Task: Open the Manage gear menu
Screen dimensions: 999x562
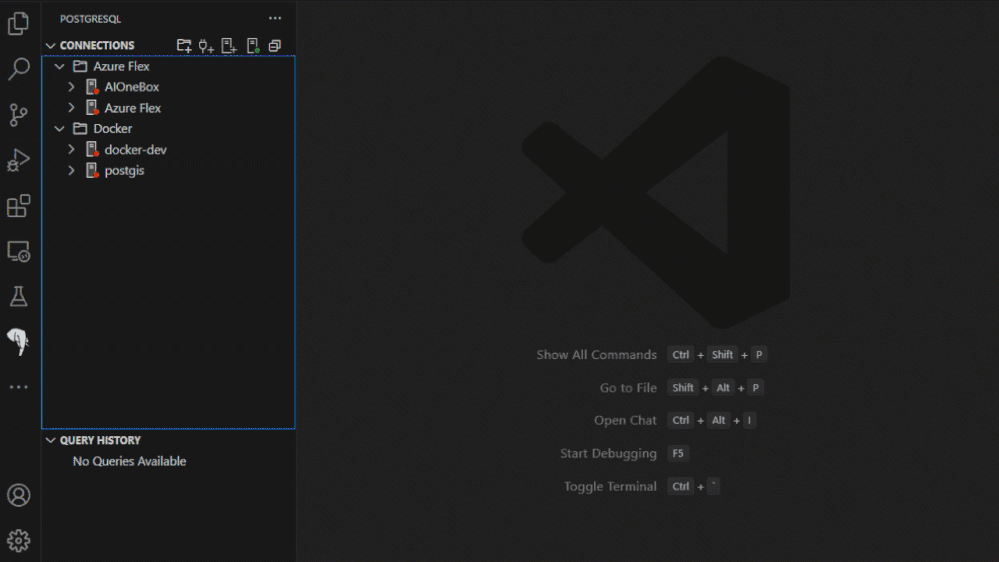Action: pos(18,540)
